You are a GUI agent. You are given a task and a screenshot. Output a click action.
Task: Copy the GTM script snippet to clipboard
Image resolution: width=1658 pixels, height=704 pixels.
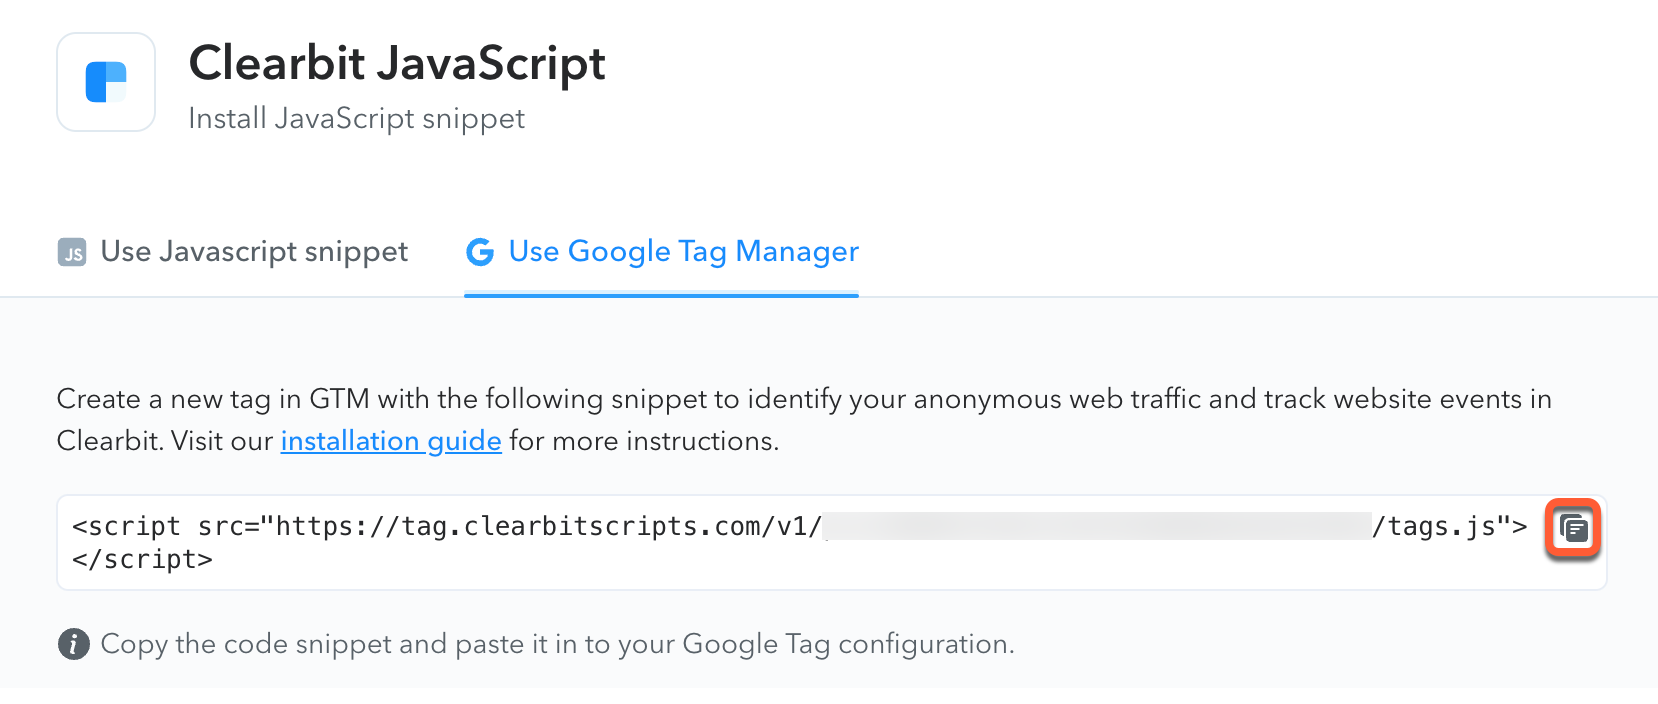coord(1573,528)
